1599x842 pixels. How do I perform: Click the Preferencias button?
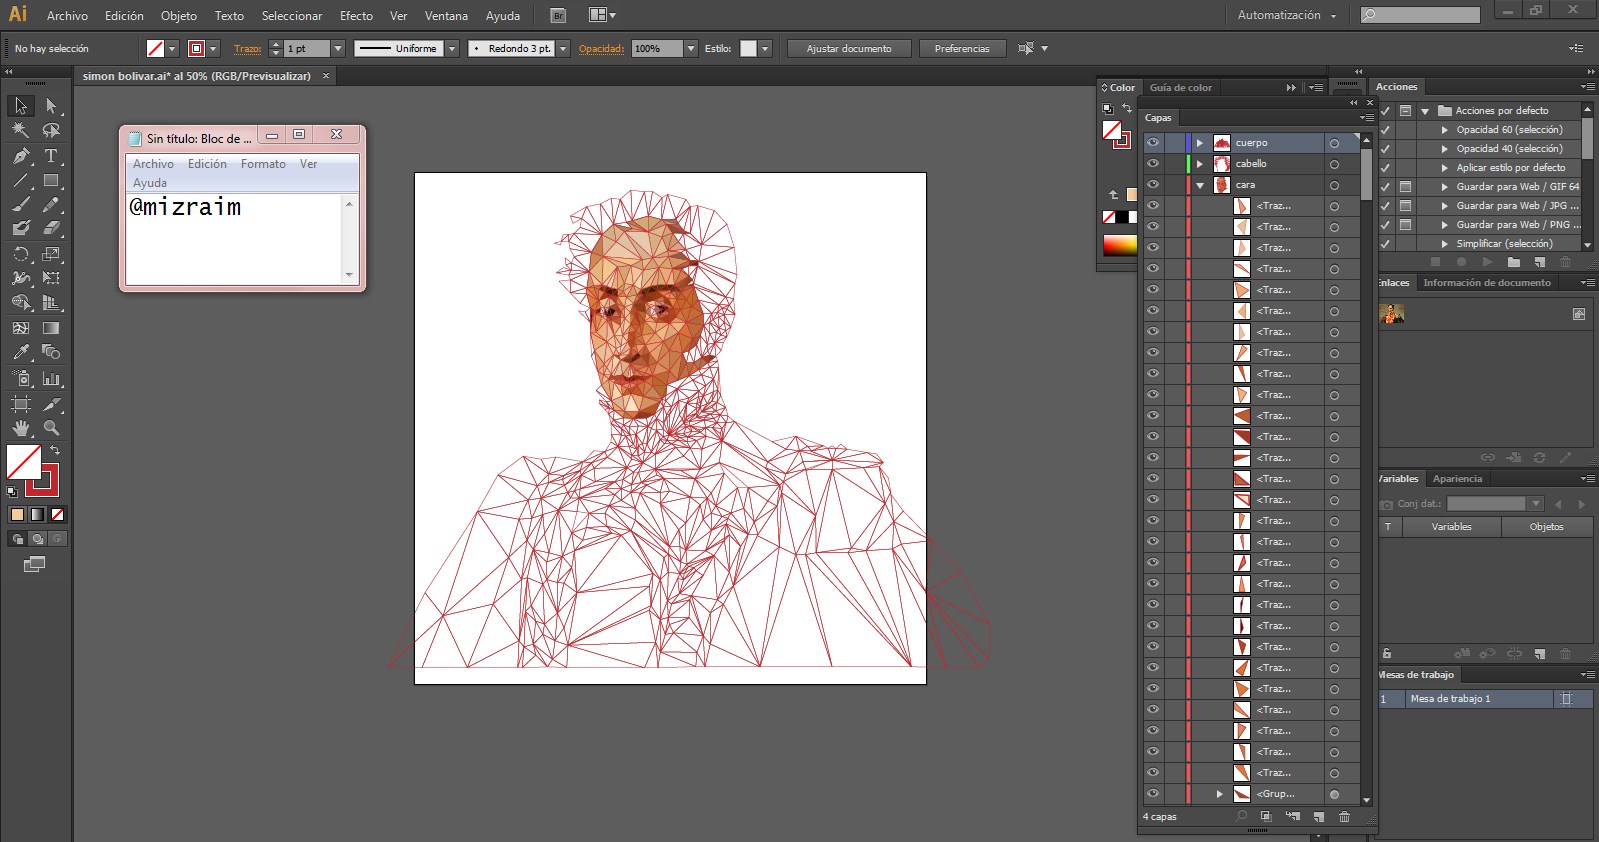coord(962,48)
